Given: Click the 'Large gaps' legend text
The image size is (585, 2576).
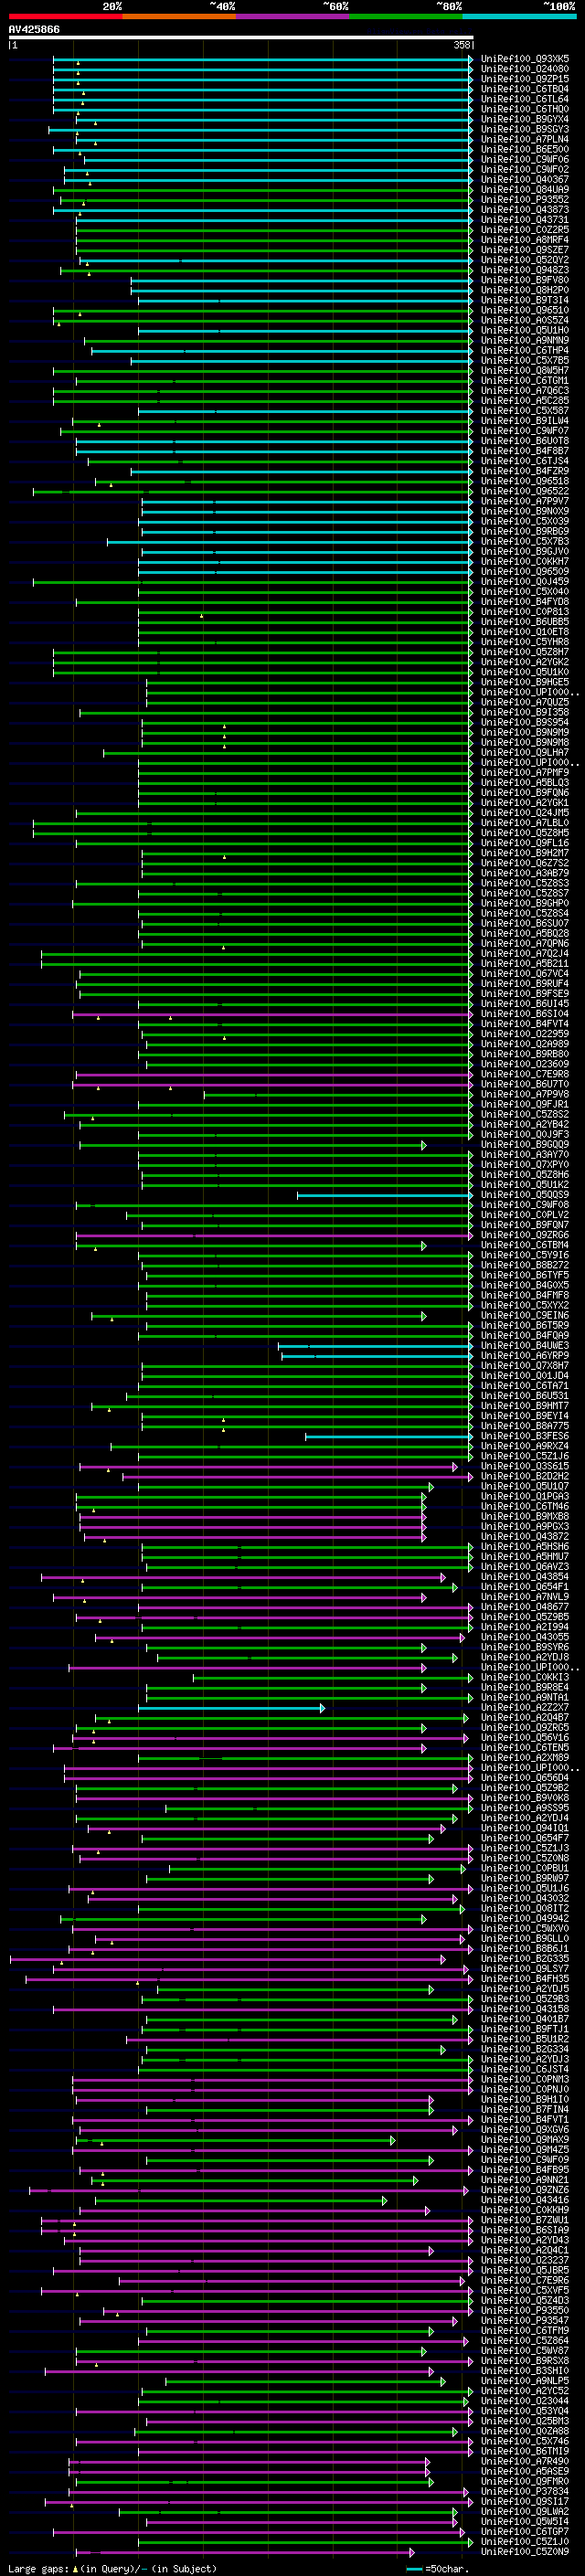Looking at the screenshot, I should point(38,2568).
